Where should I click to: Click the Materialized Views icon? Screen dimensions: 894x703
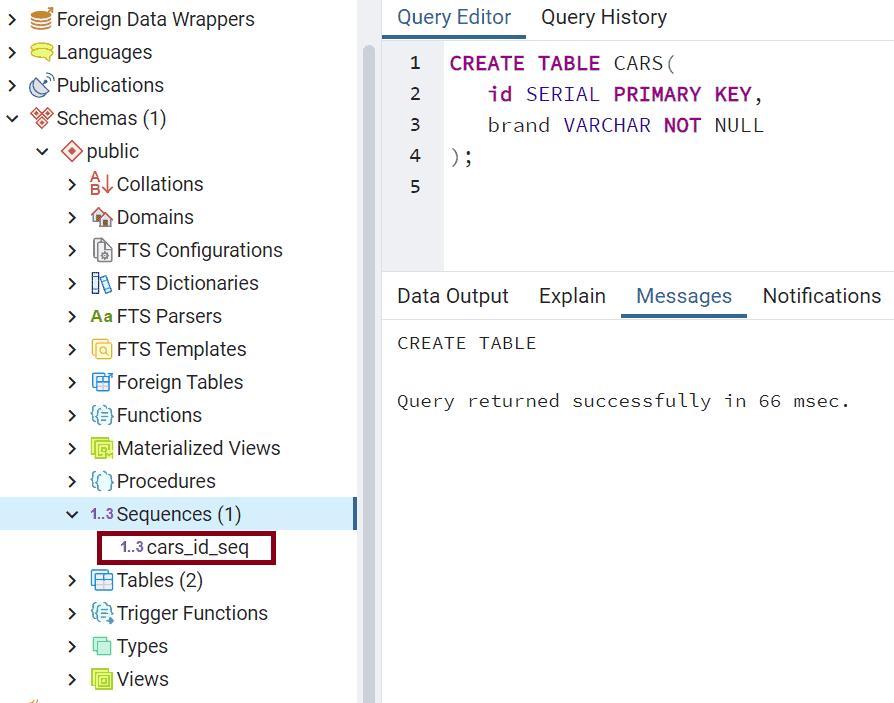click(101, 448)
